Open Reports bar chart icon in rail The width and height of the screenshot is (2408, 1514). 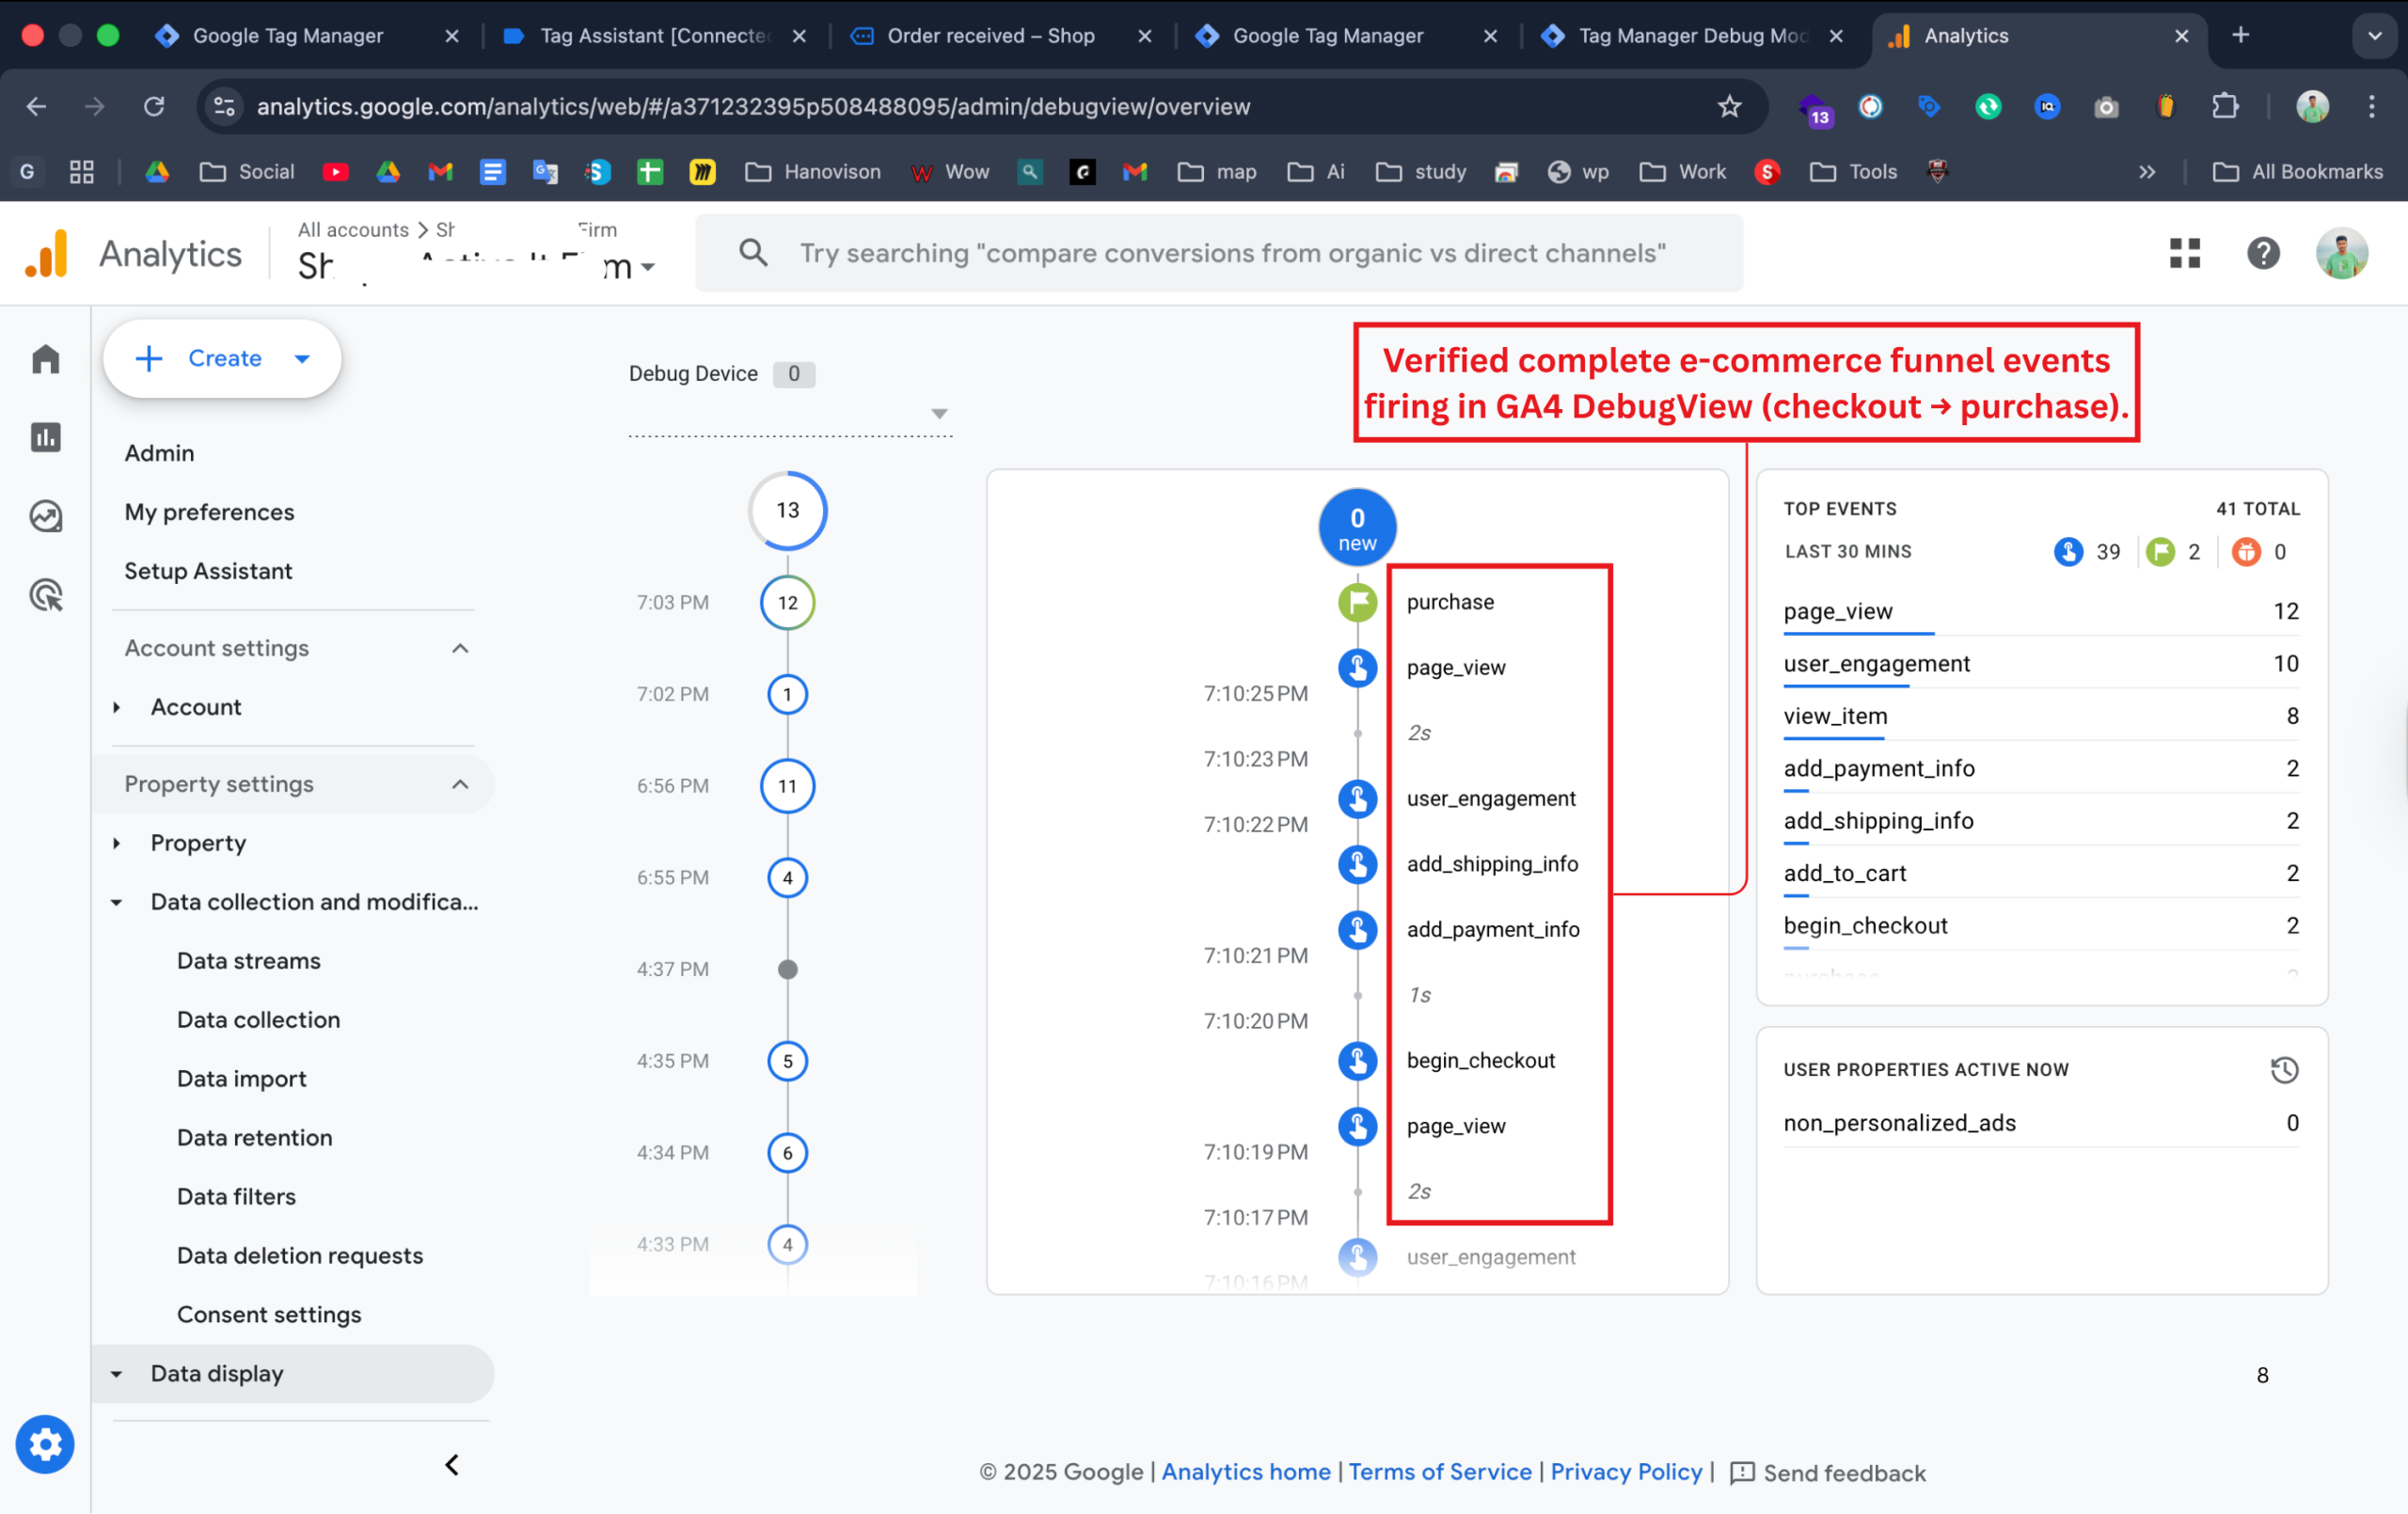(46, 437)
